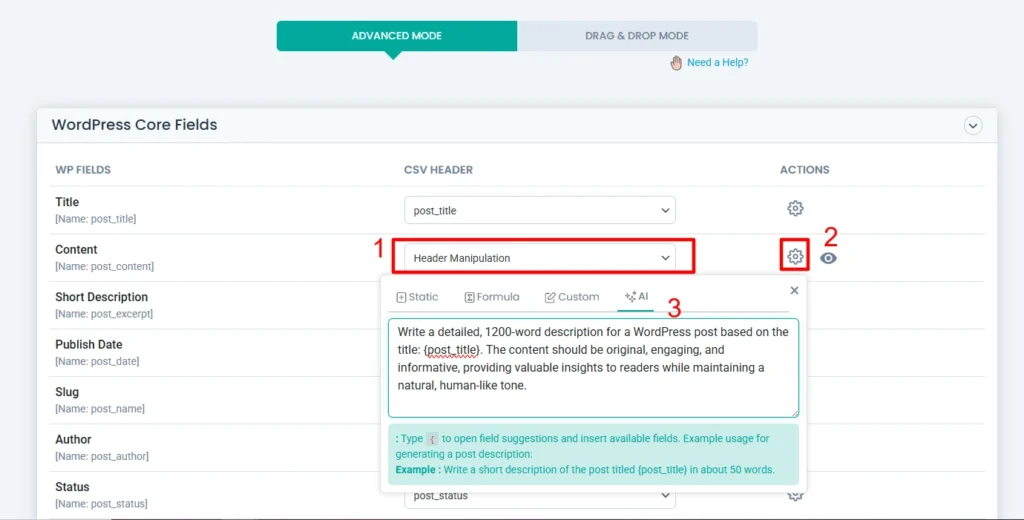
Task: Collapse the WordPress Core Fields section
Action: (972, 126)
